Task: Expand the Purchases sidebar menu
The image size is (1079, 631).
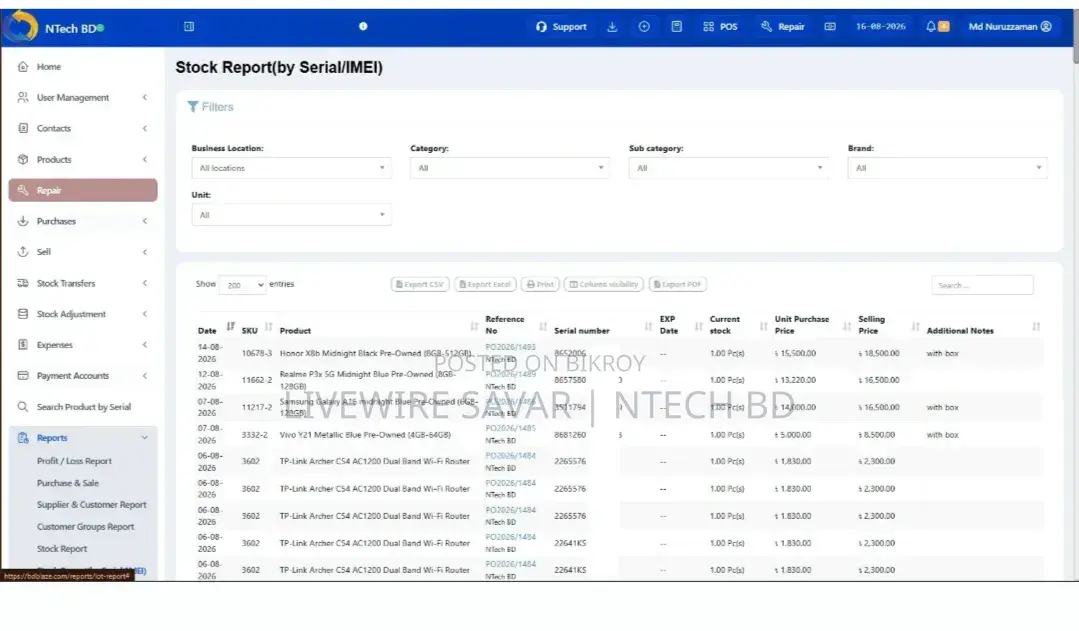Action: (83, 222)
